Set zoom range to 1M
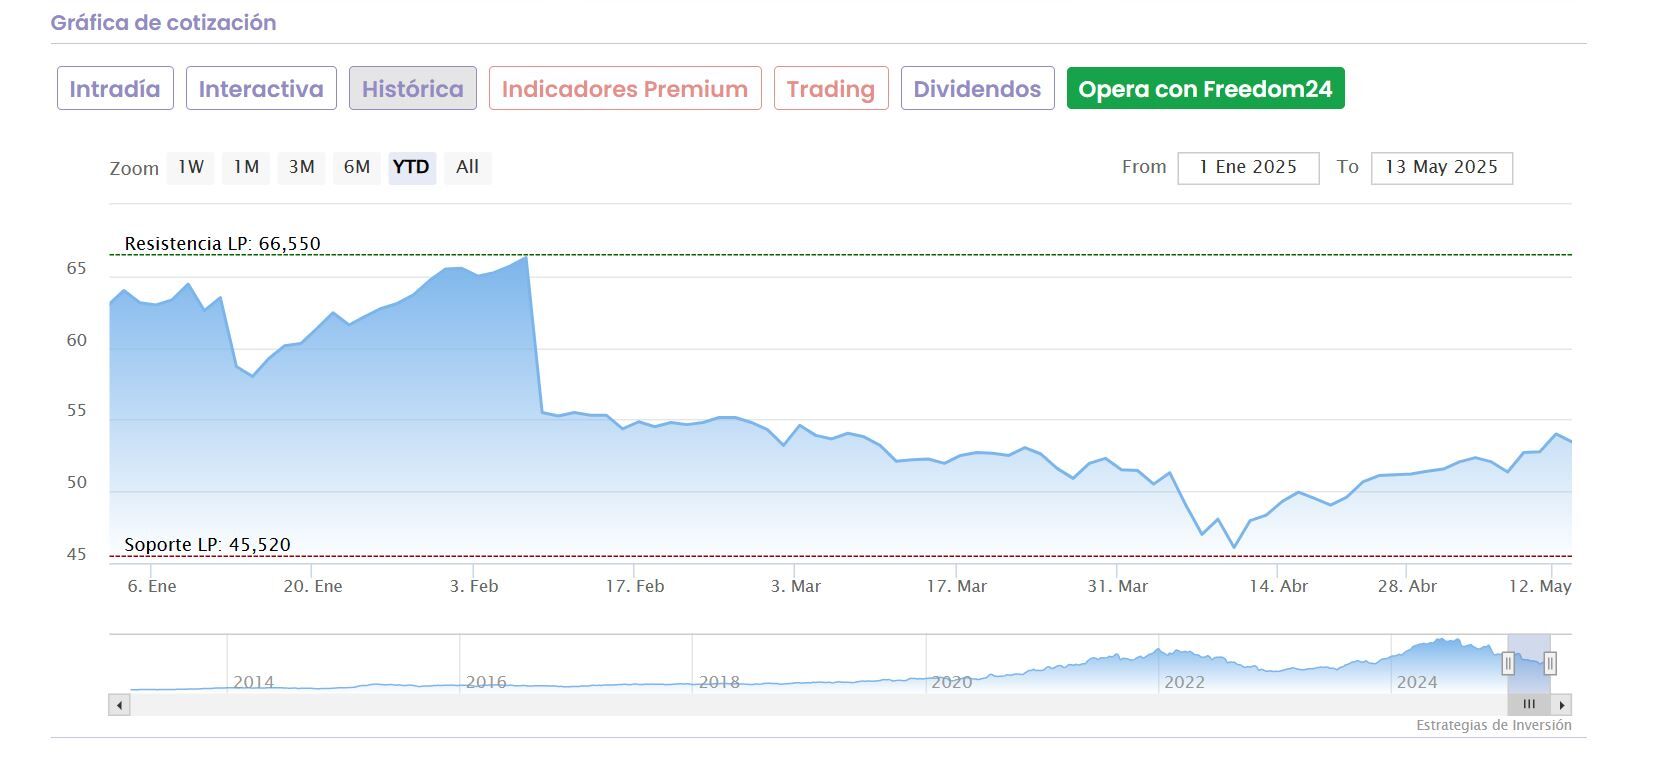 (x=246, y=167)
